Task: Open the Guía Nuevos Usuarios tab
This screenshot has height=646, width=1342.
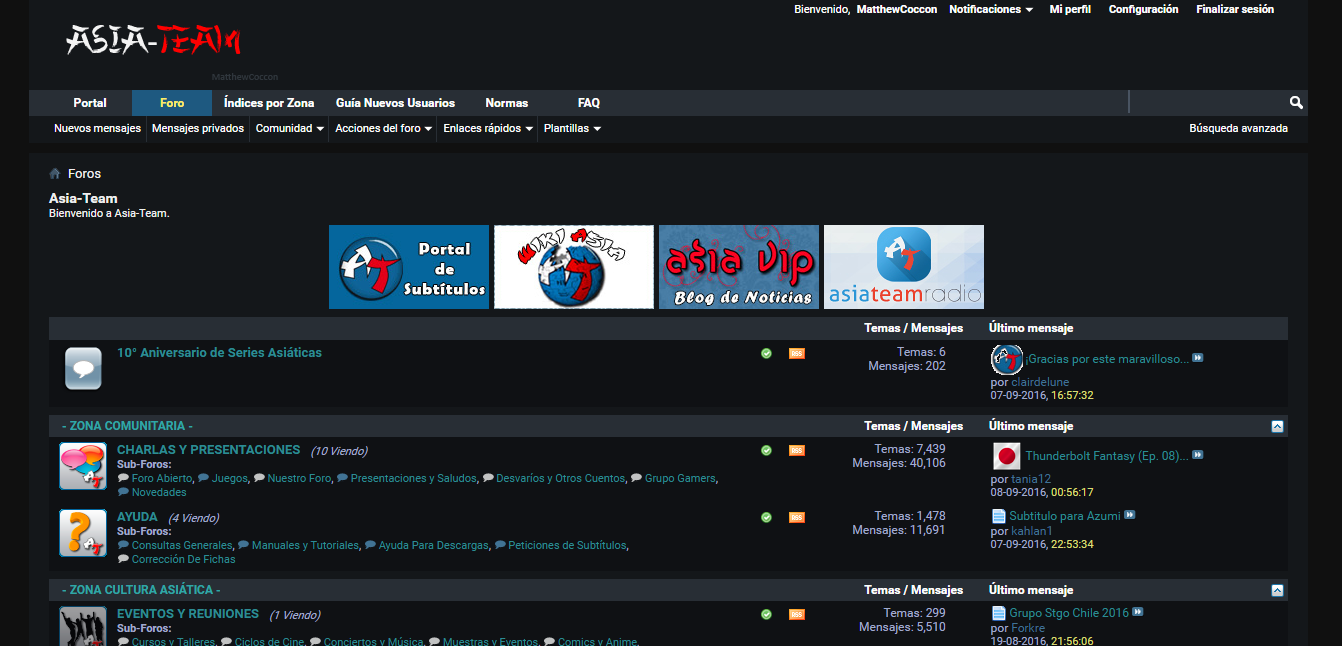Action: 395,103
